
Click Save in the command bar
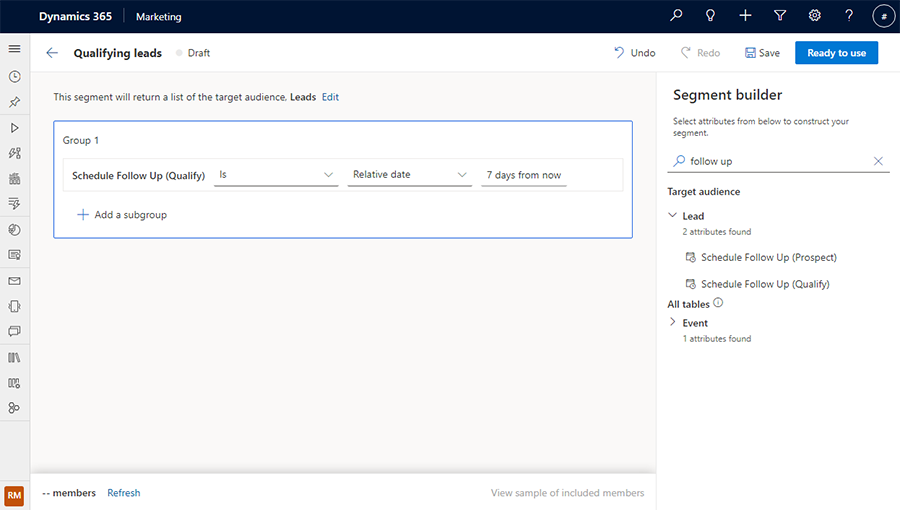[762, 53]
